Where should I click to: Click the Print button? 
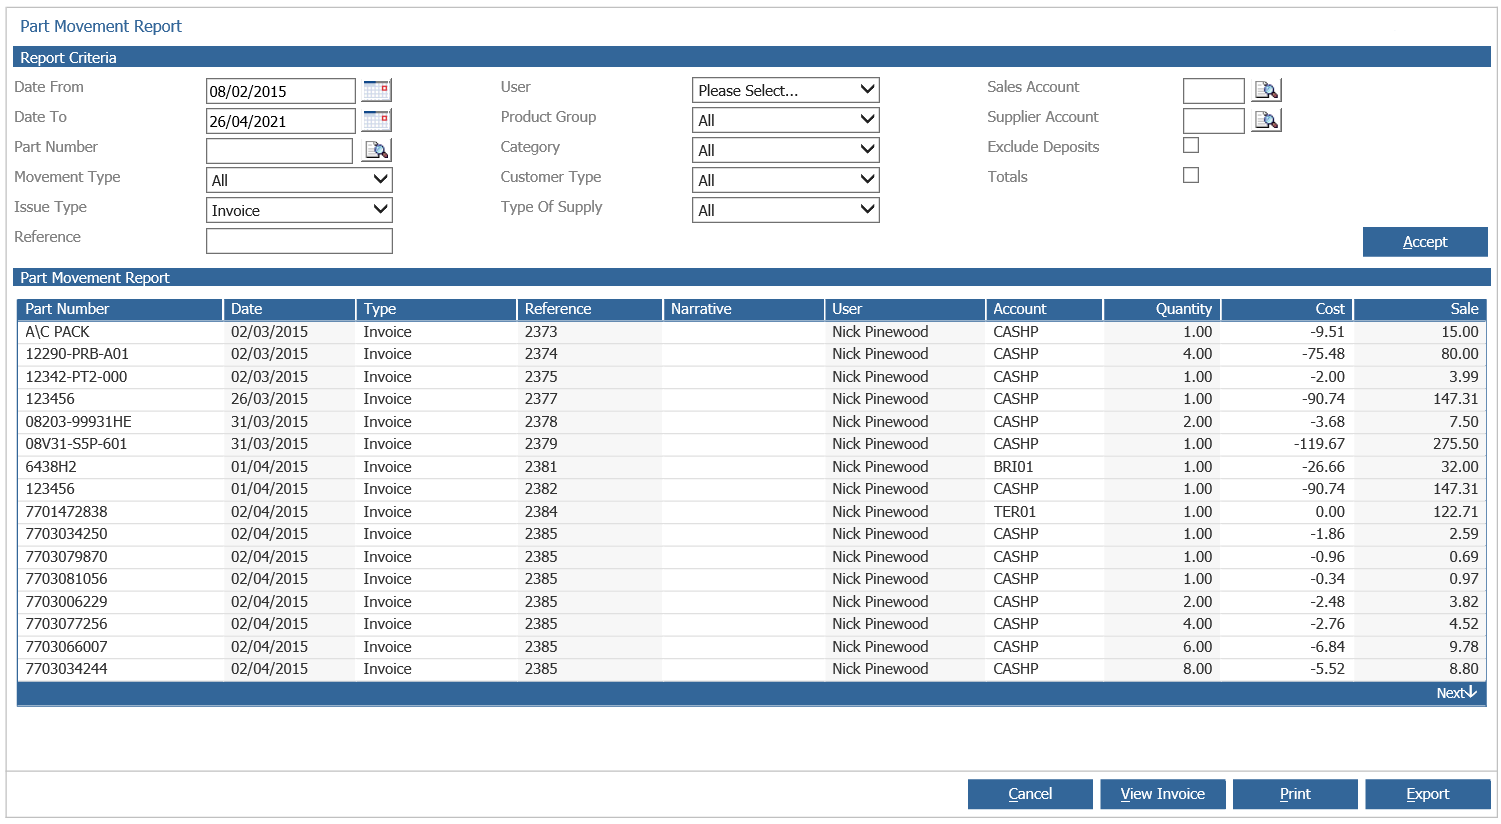point(1295,794)
